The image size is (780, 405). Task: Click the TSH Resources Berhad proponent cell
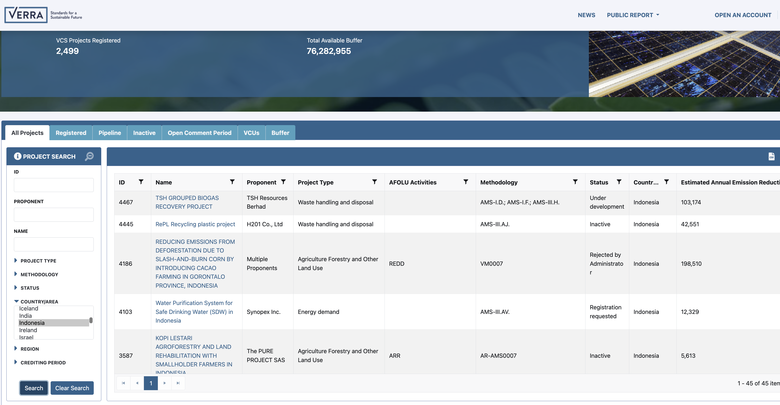tap(267, 202)
